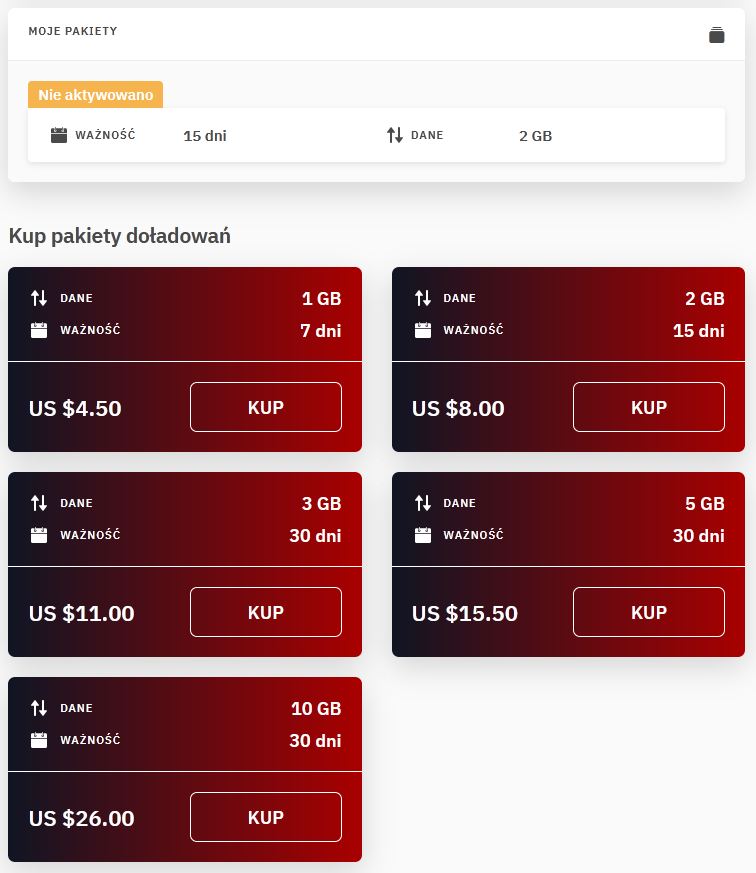Click the 'Nie aktywowano' status badge
Screen dimensions: 756x873
coord(95,95)
